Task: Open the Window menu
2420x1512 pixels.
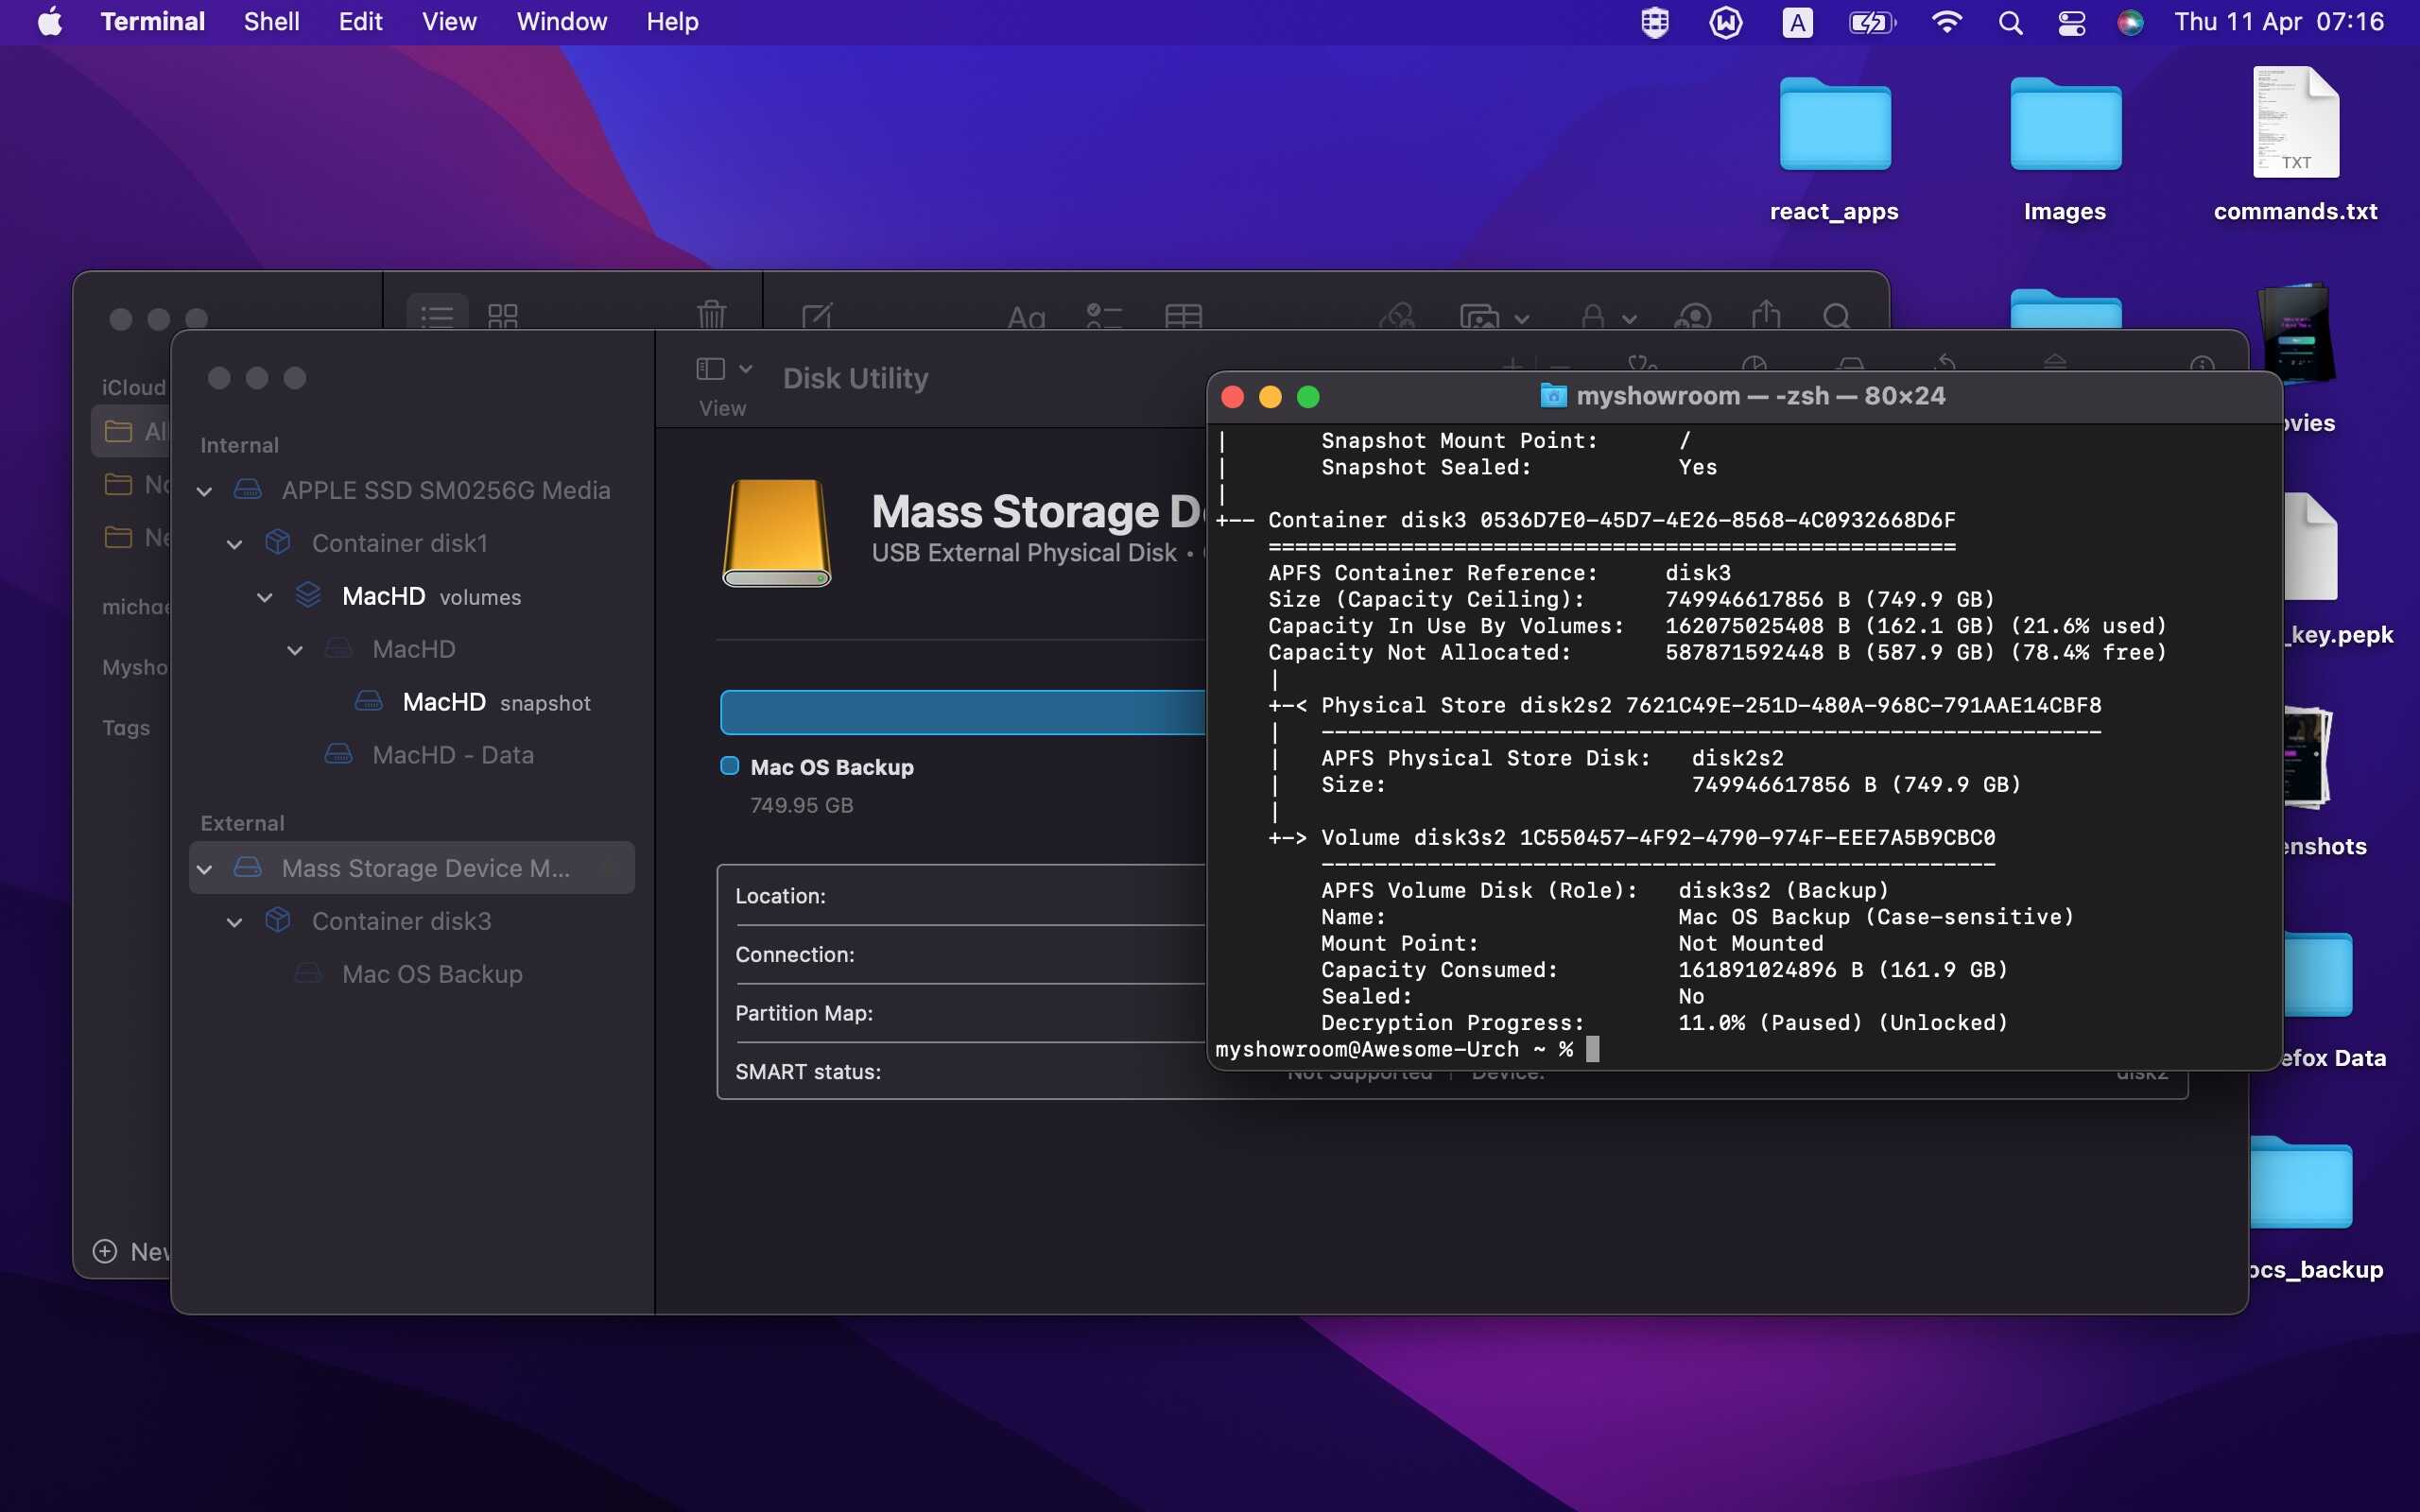Action: tap(561, 21)
